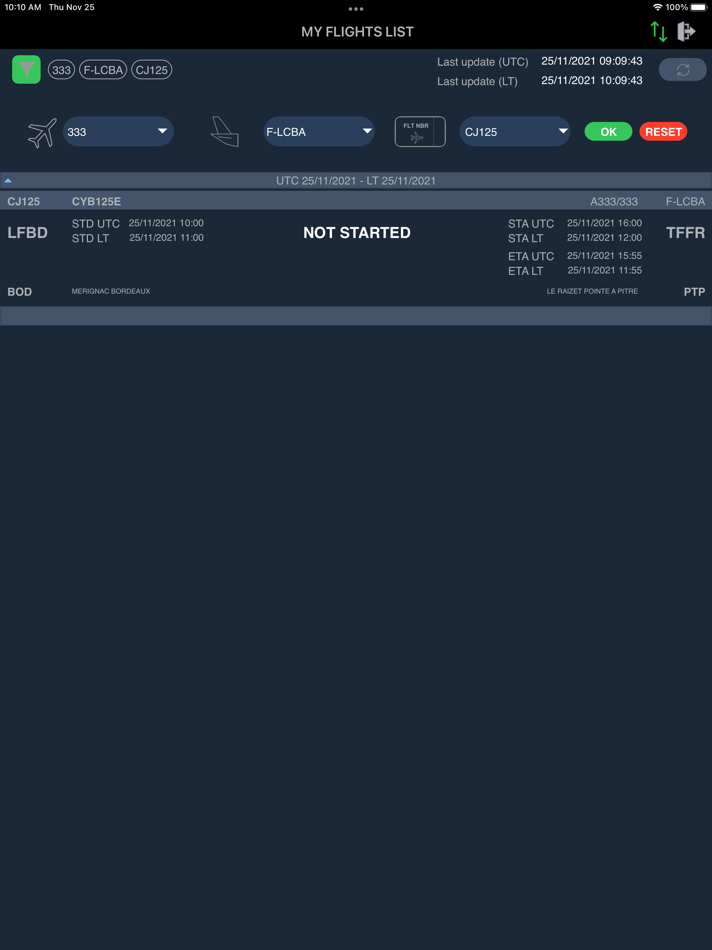Select the CJ125 filter chip

point(151,70)
